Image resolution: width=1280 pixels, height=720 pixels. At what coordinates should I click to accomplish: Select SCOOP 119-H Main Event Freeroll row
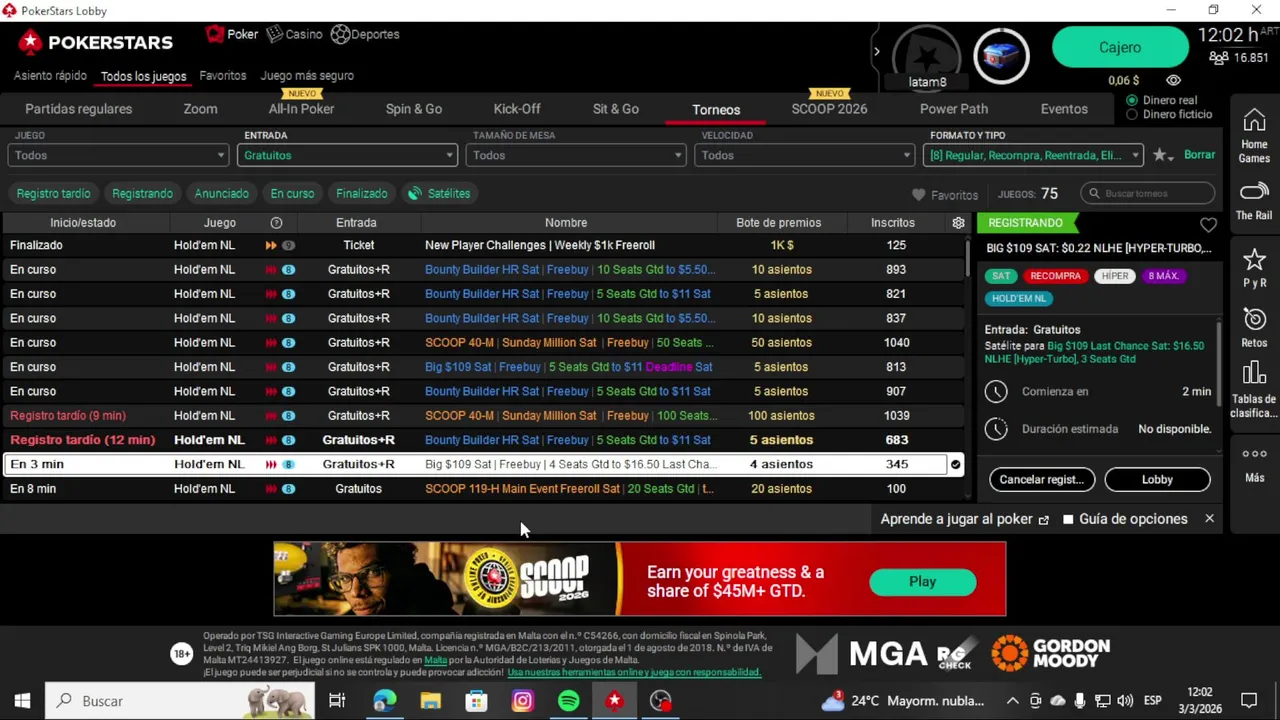click(x=483, y=489)
